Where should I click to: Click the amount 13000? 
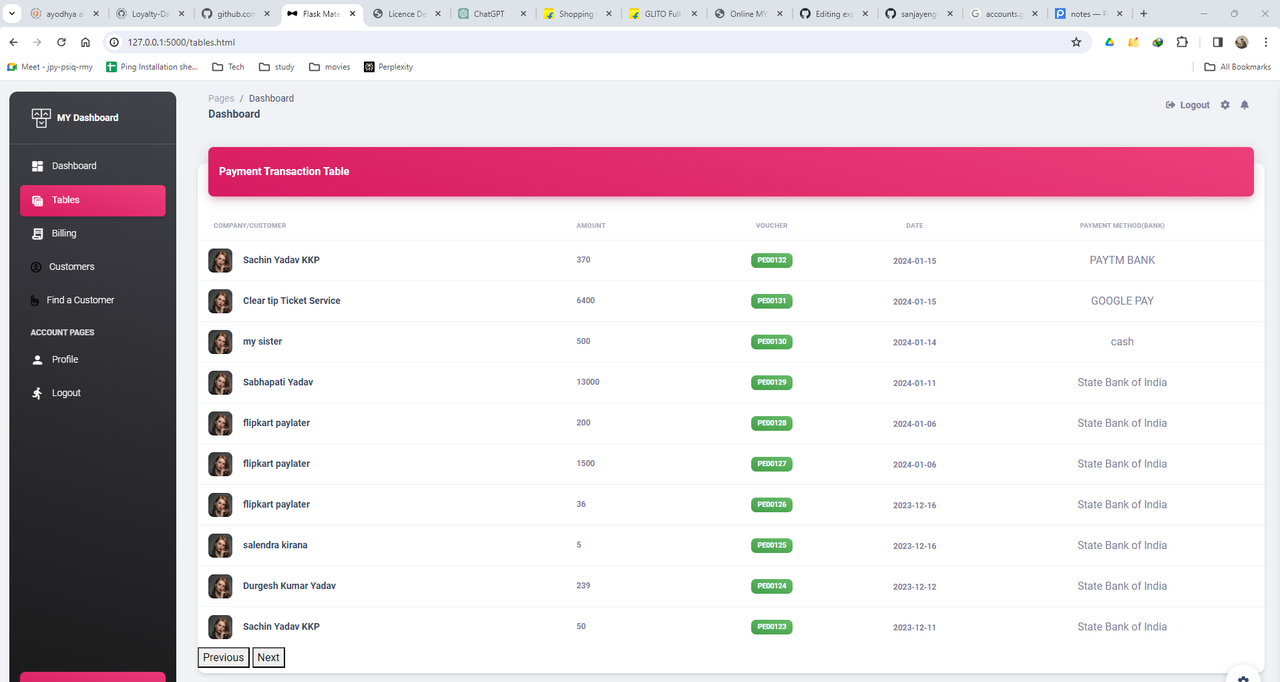pyautogui.click(x=588, y=382)
